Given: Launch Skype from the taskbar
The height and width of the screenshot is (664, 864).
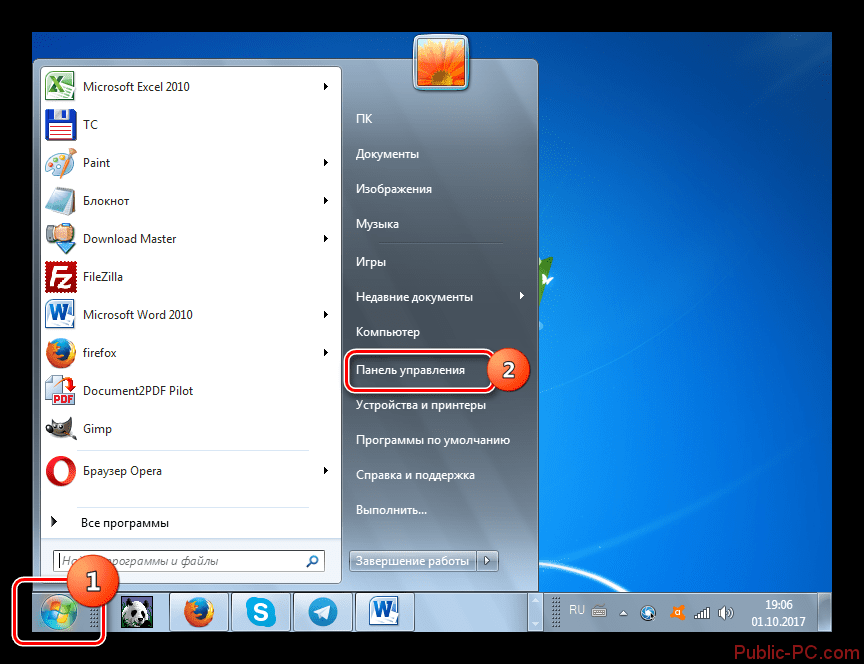Looking at the screenshot, I should (x=260, y=611).
